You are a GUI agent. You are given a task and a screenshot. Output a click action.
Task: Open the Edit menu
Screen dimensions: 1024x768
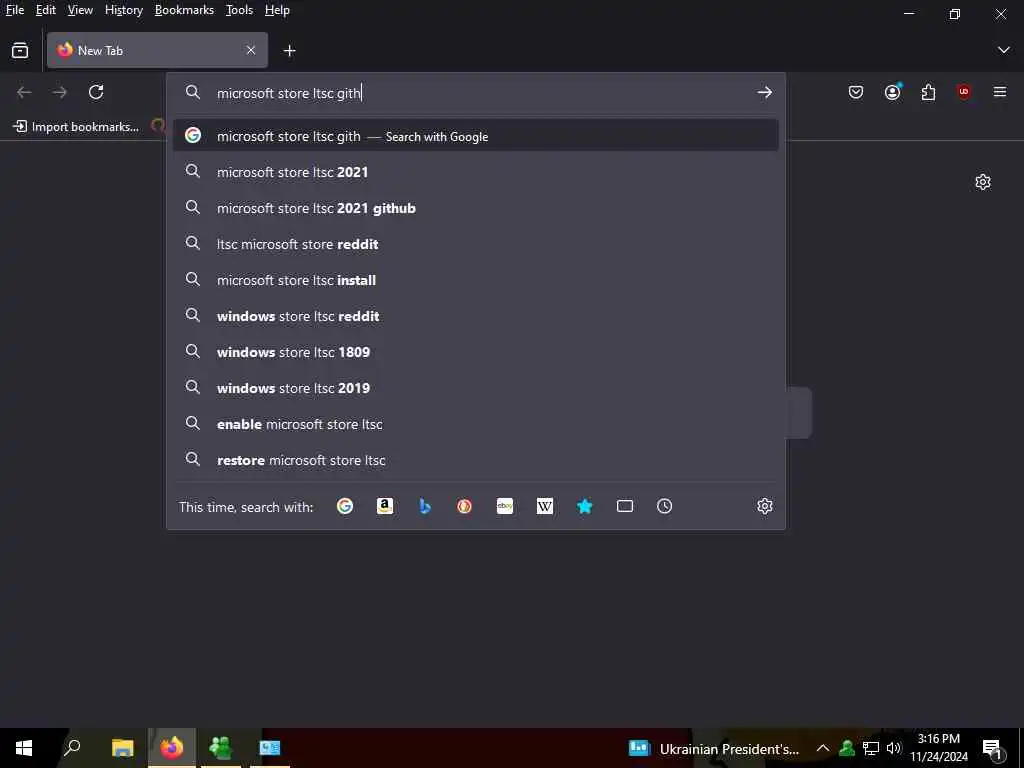(46, 10)
